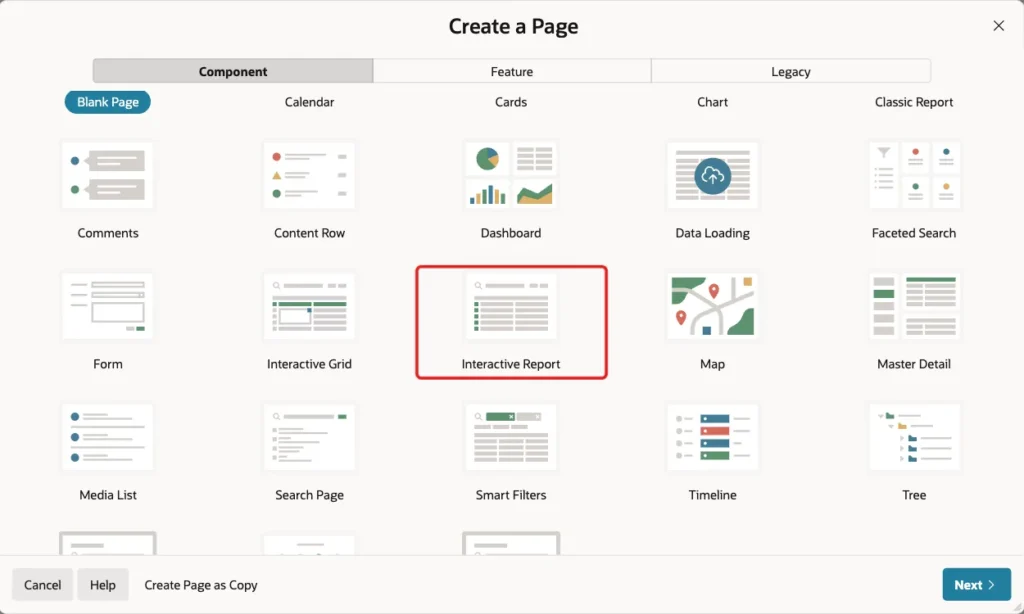This screenshot has width=1024, height=614.
Task: Pick the Interactive Grid page icon
Action: coord(310,306)
